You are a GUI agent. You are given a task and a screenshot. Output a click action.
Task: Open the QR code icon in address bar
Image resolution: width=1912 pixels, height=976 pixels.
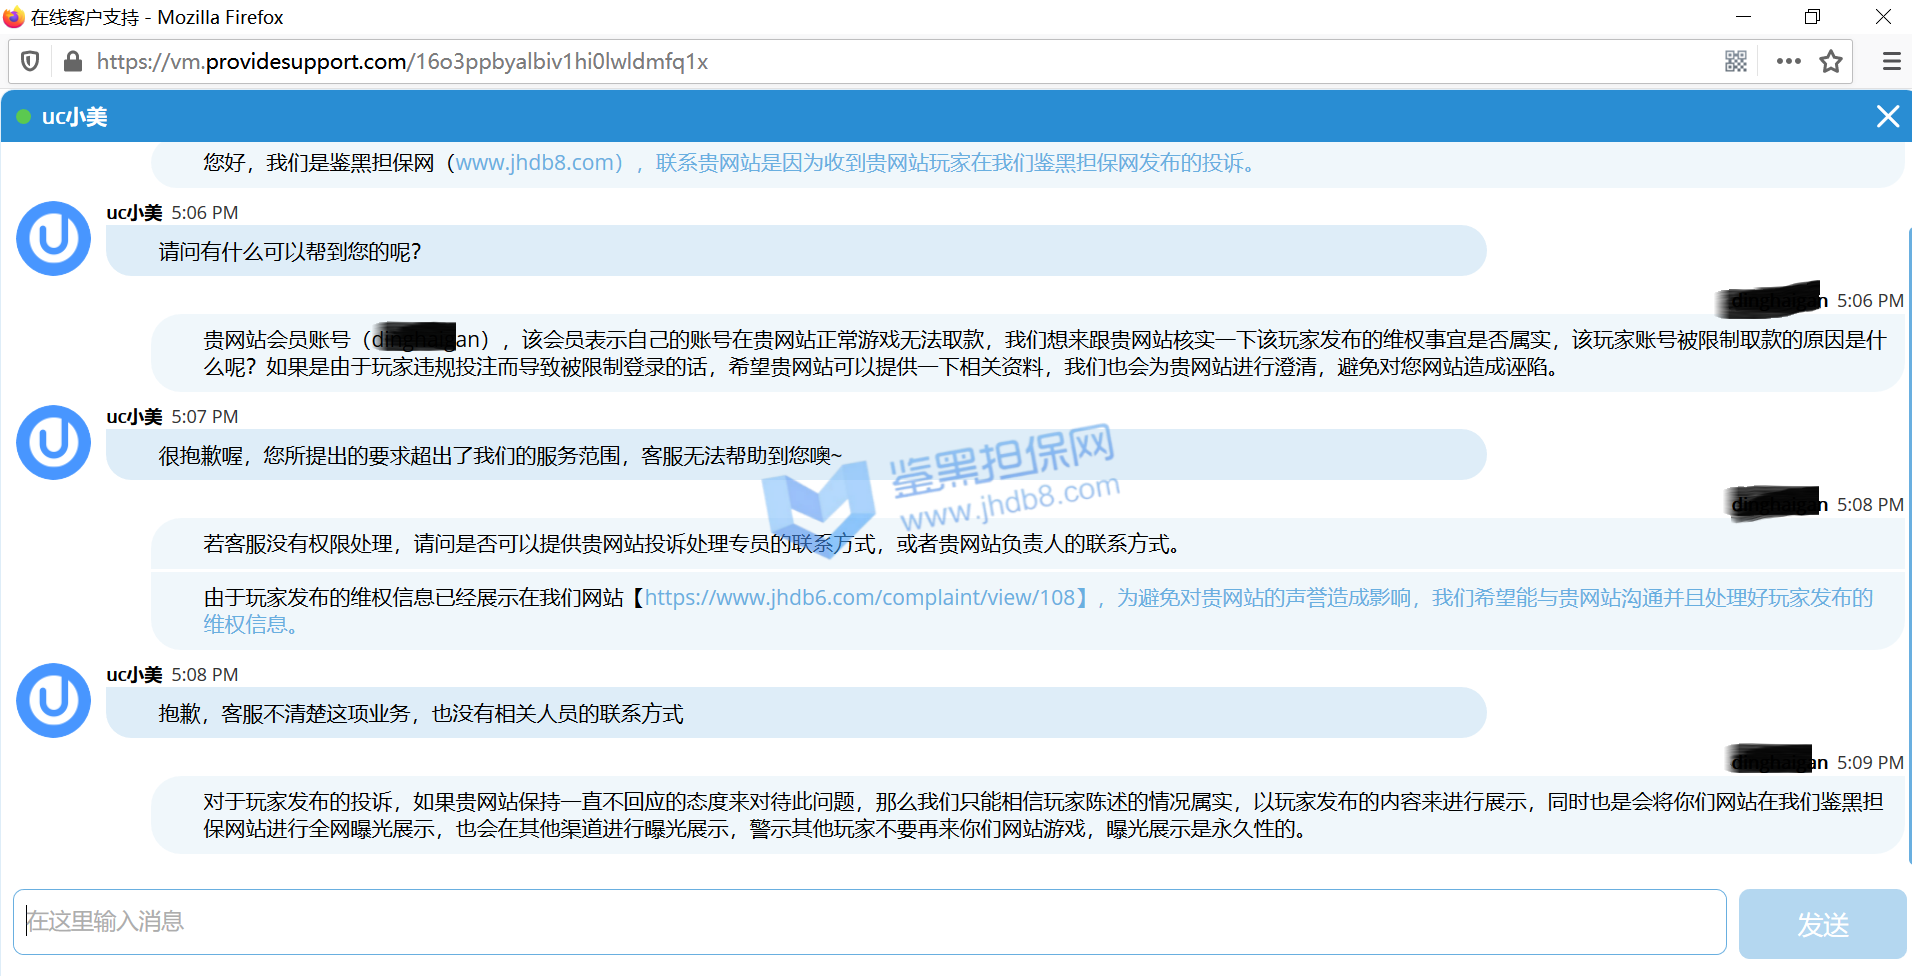coord(1736,62)
